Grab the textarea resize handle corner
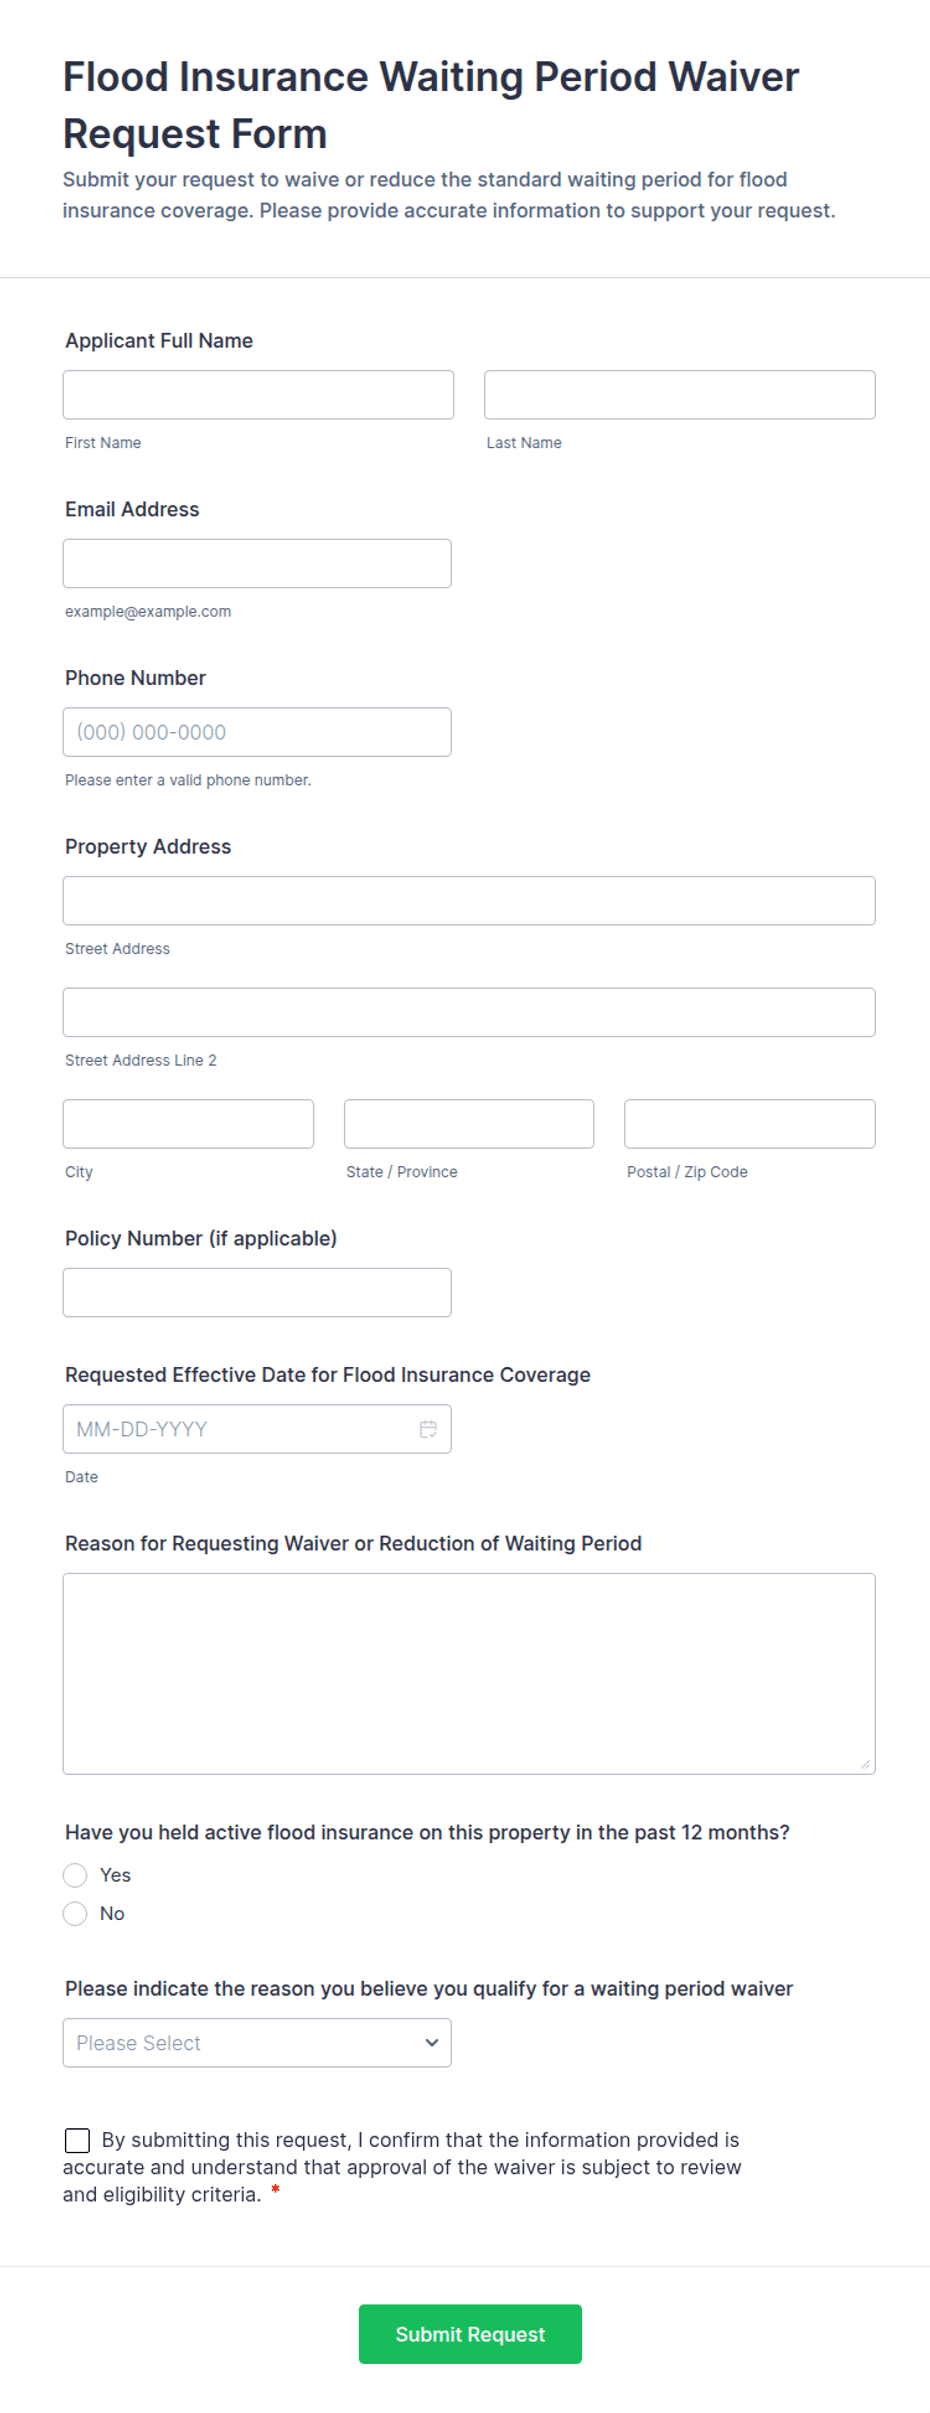Screen dimensions: 930x2413 click(865, 1764)
